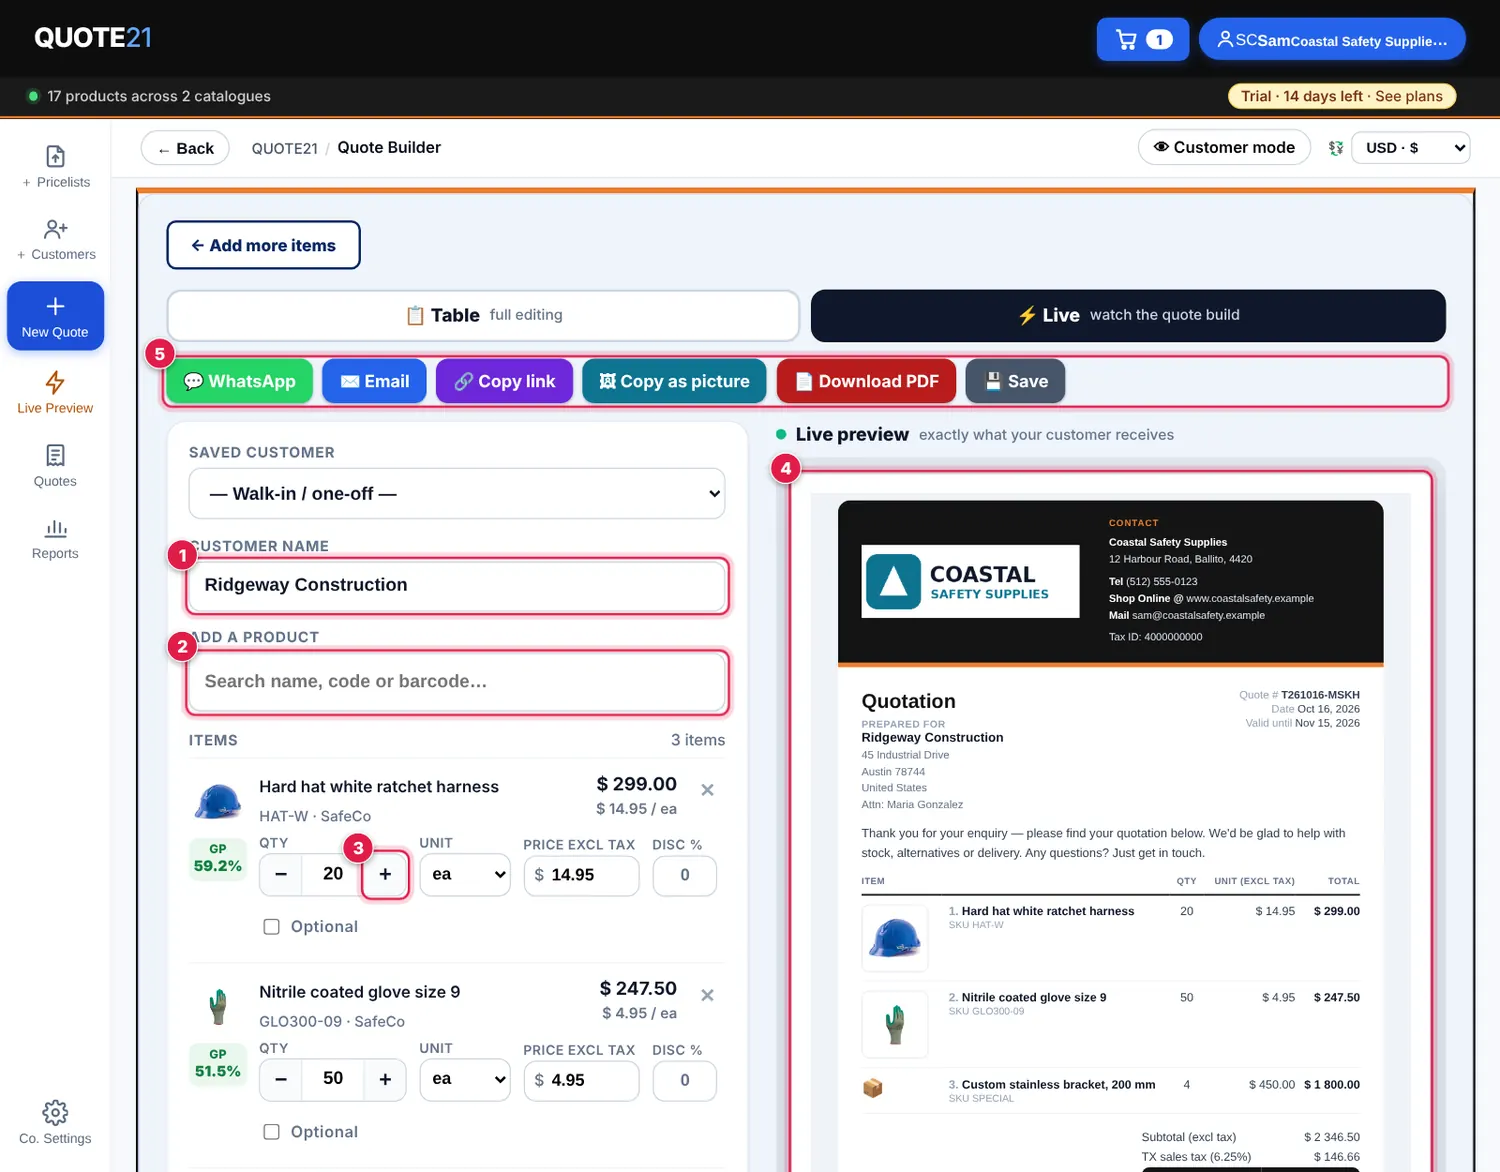Toggle Customer mode view
This screenshot has height=1172, width=1500.
click(x=1224, y=148)
